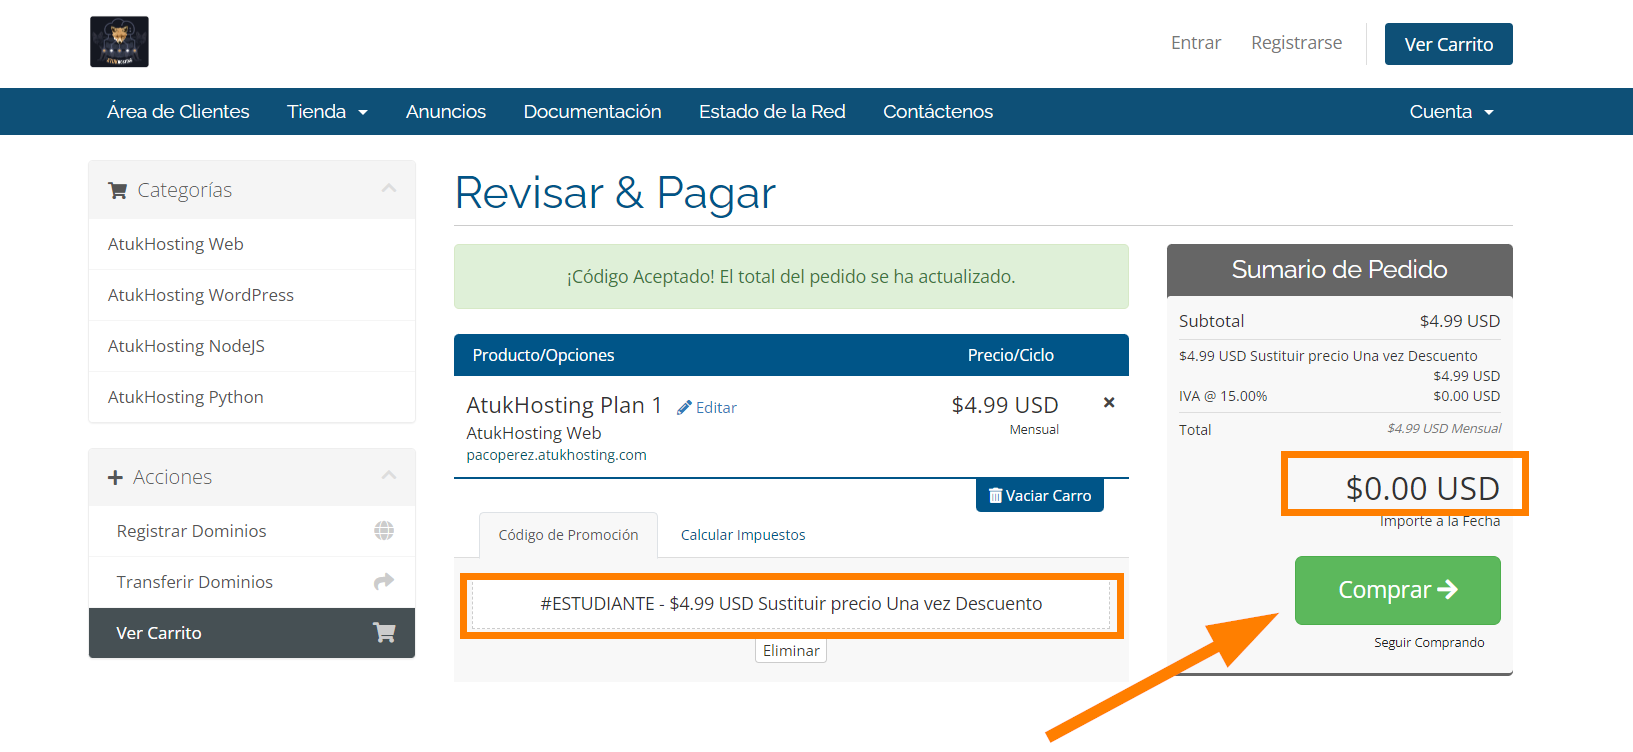Empty the cart with Vaciar Carro
Image resolution: width=1633 pixels, height=752 pixels.
(1039, 496)
